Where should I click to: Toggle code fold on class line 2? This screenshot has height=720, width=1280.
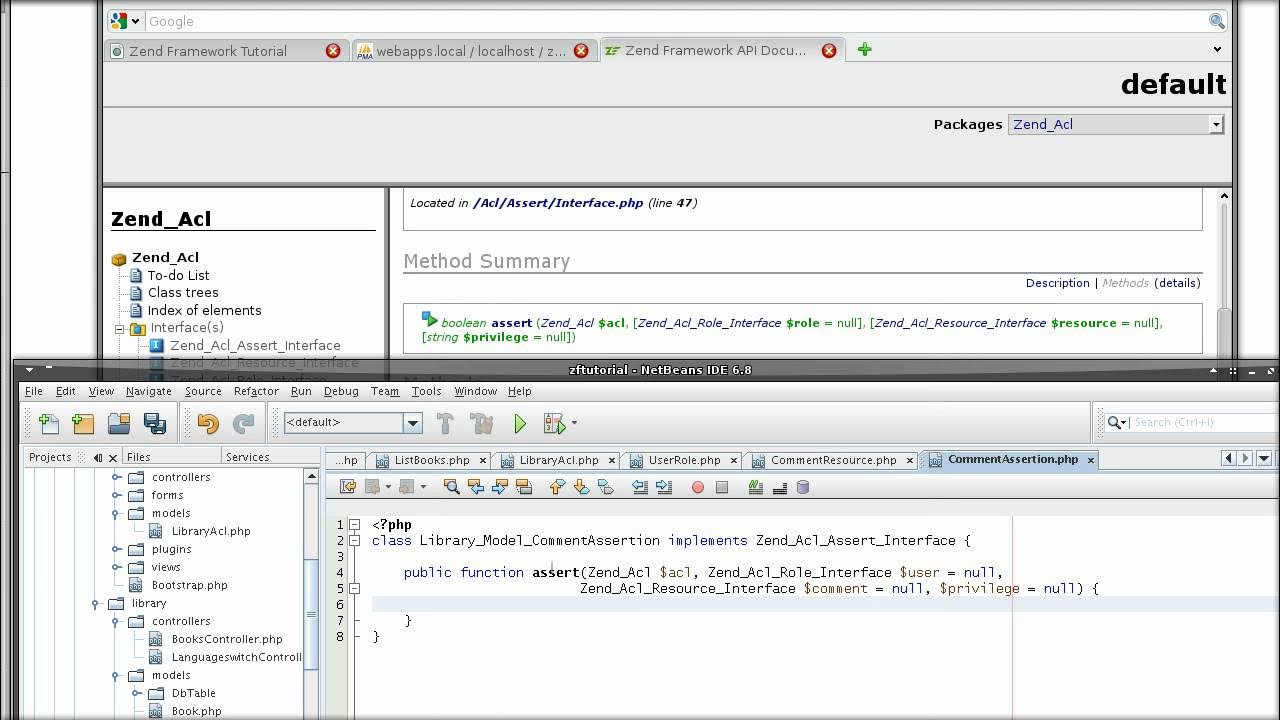[x=354, y=540]
